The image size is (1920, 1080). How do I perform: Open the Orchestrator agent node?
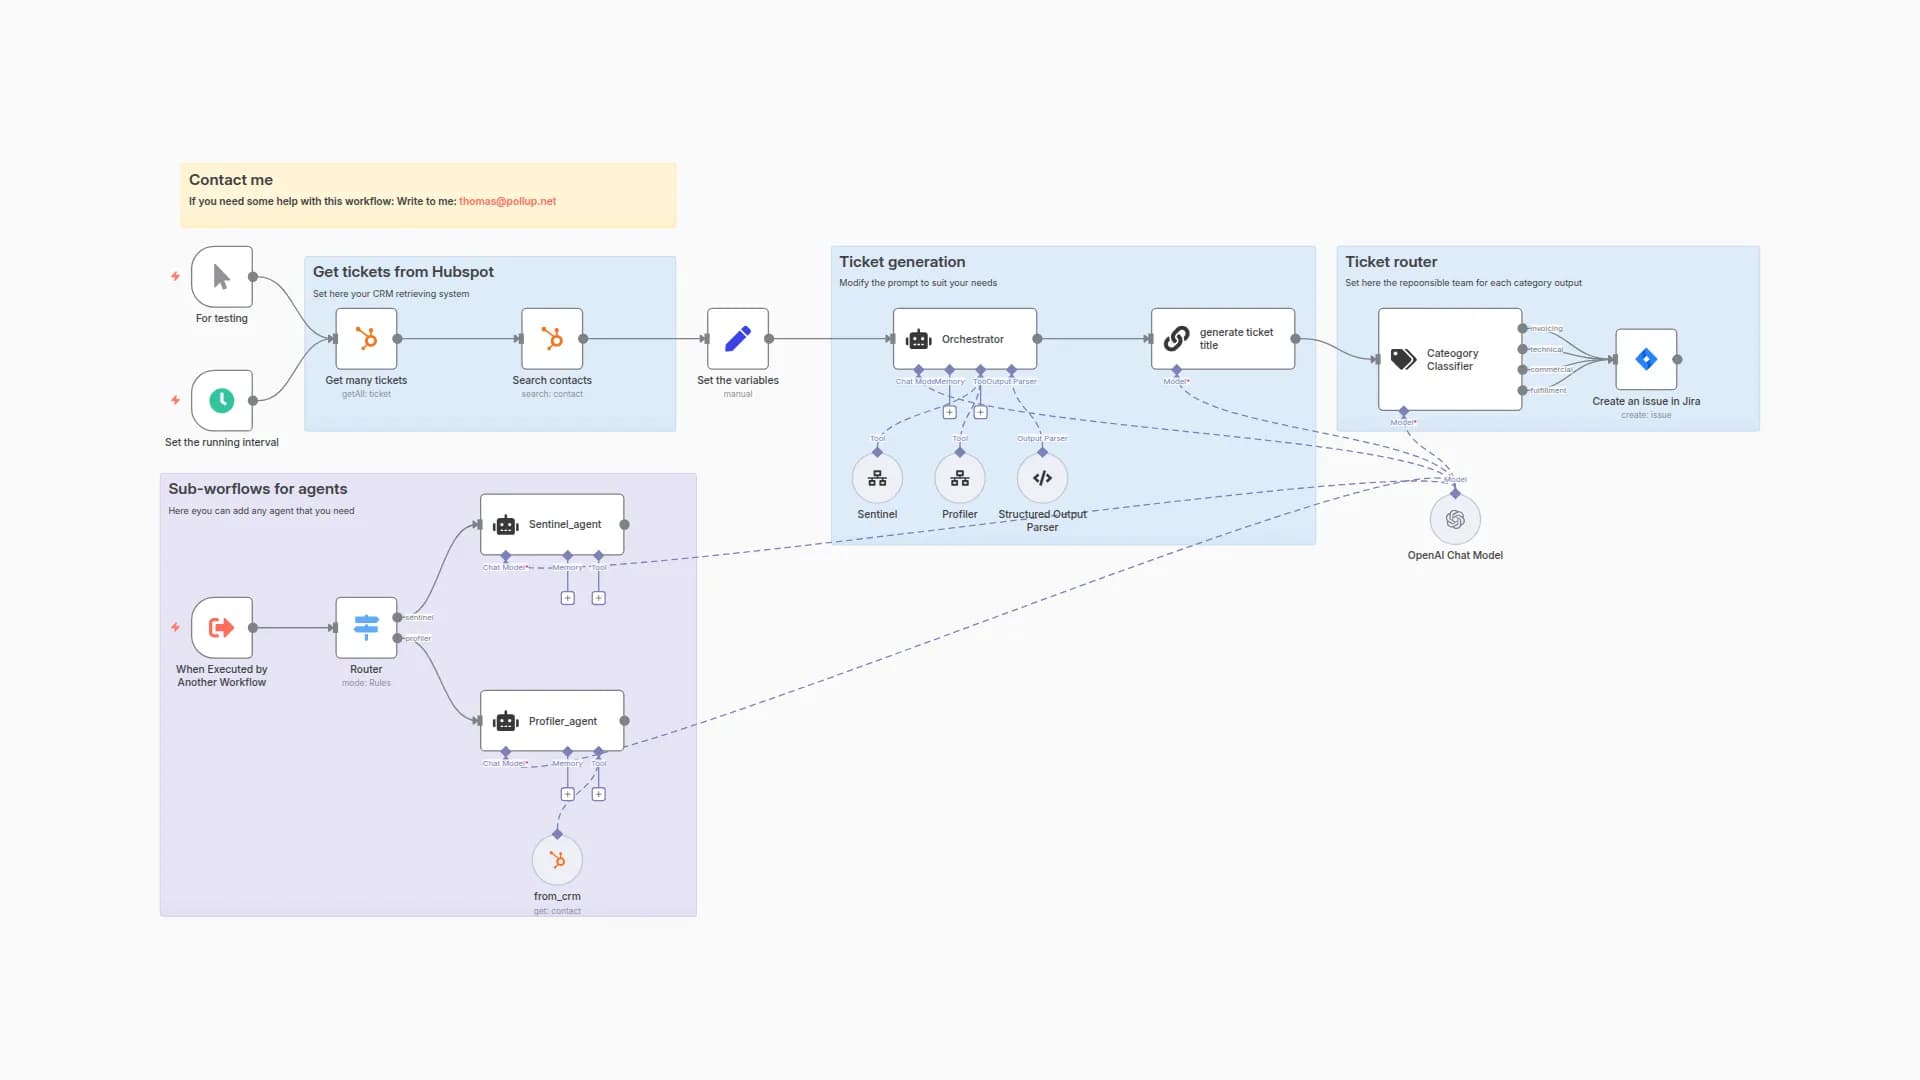[x=964, y=339]
